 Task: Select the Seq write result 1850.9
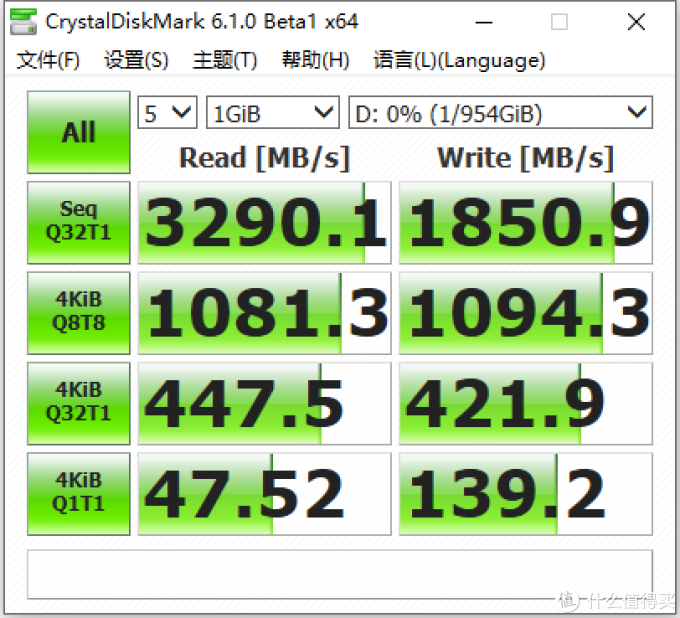526,222
